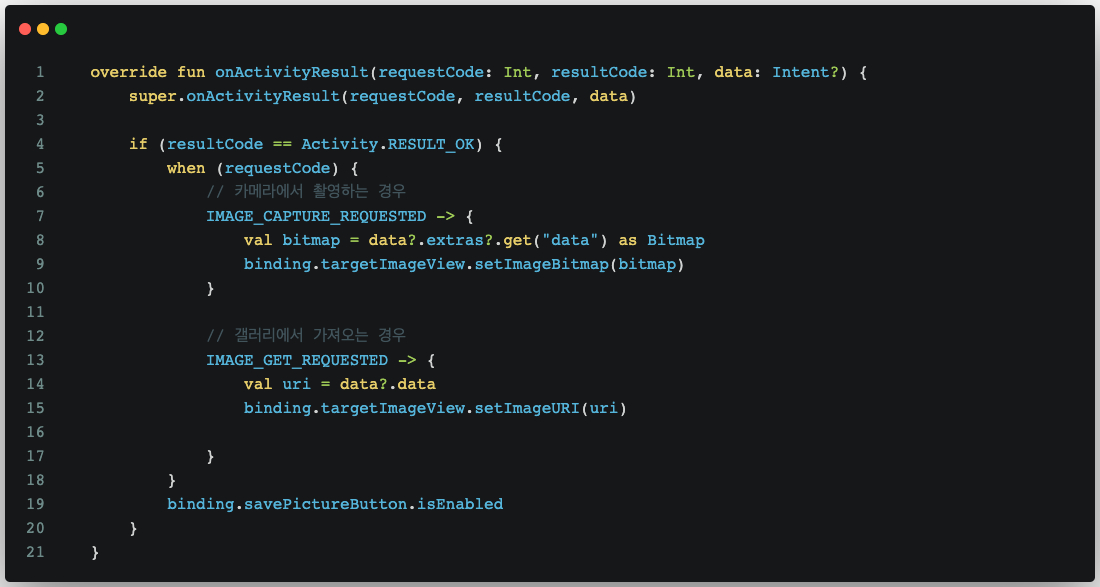Click line number 1 in the gutter
Viewport: 1100px width, 587px height.
(x=40, y=72)
